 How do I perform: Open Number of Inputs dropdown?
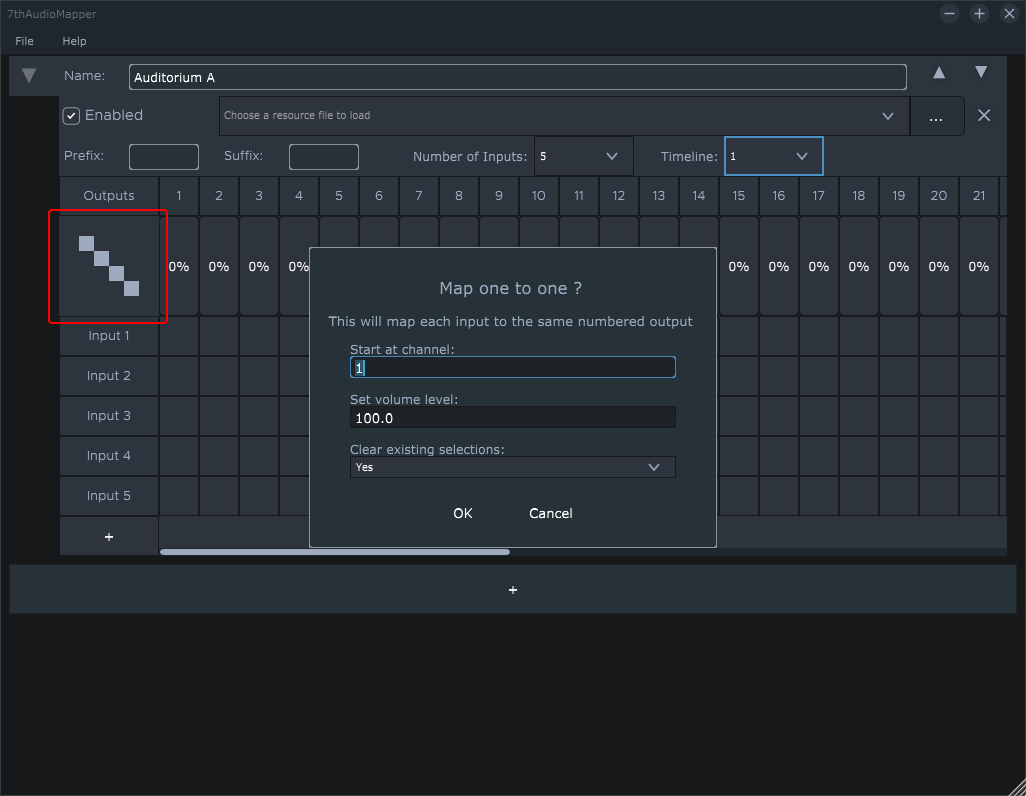(584, 156)
